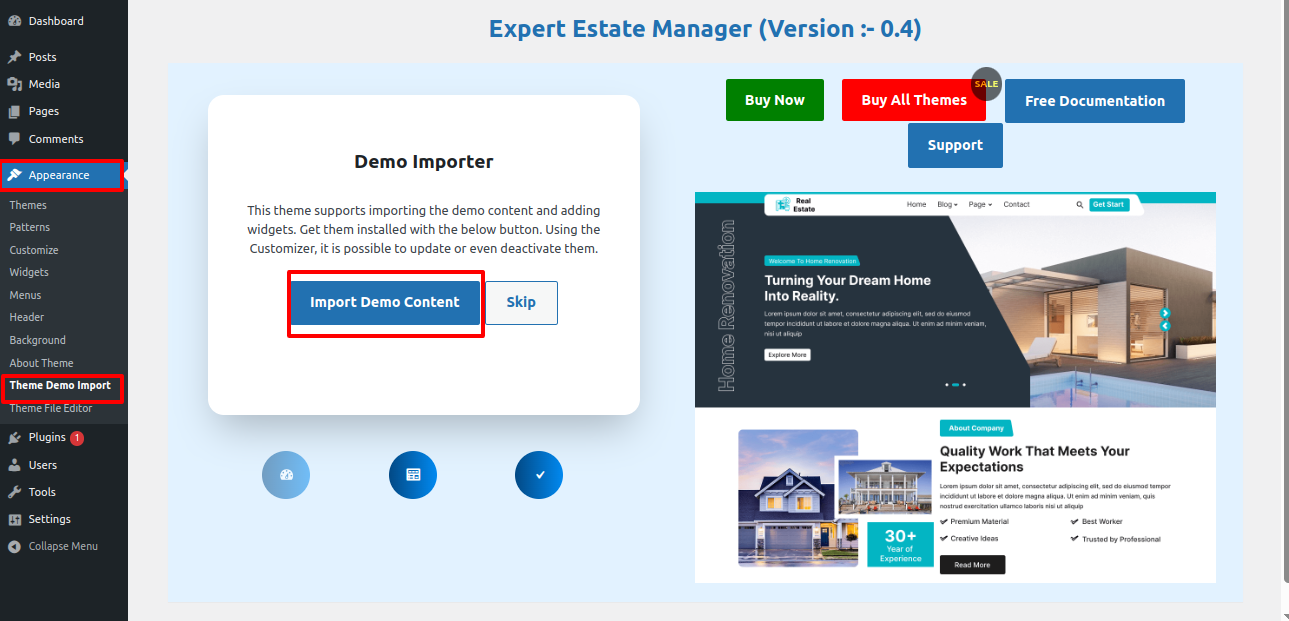Skip the demo import
This screenshot has width=1289, height=621.
[x=521, y=302]
